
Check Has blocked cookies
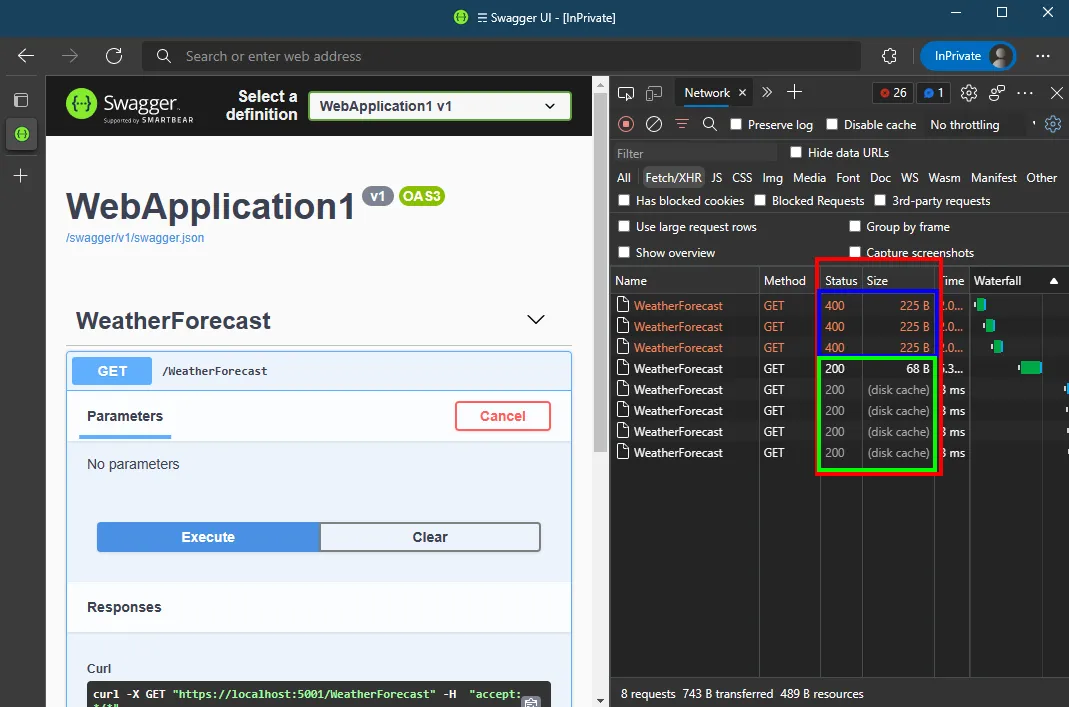point(624,200)
